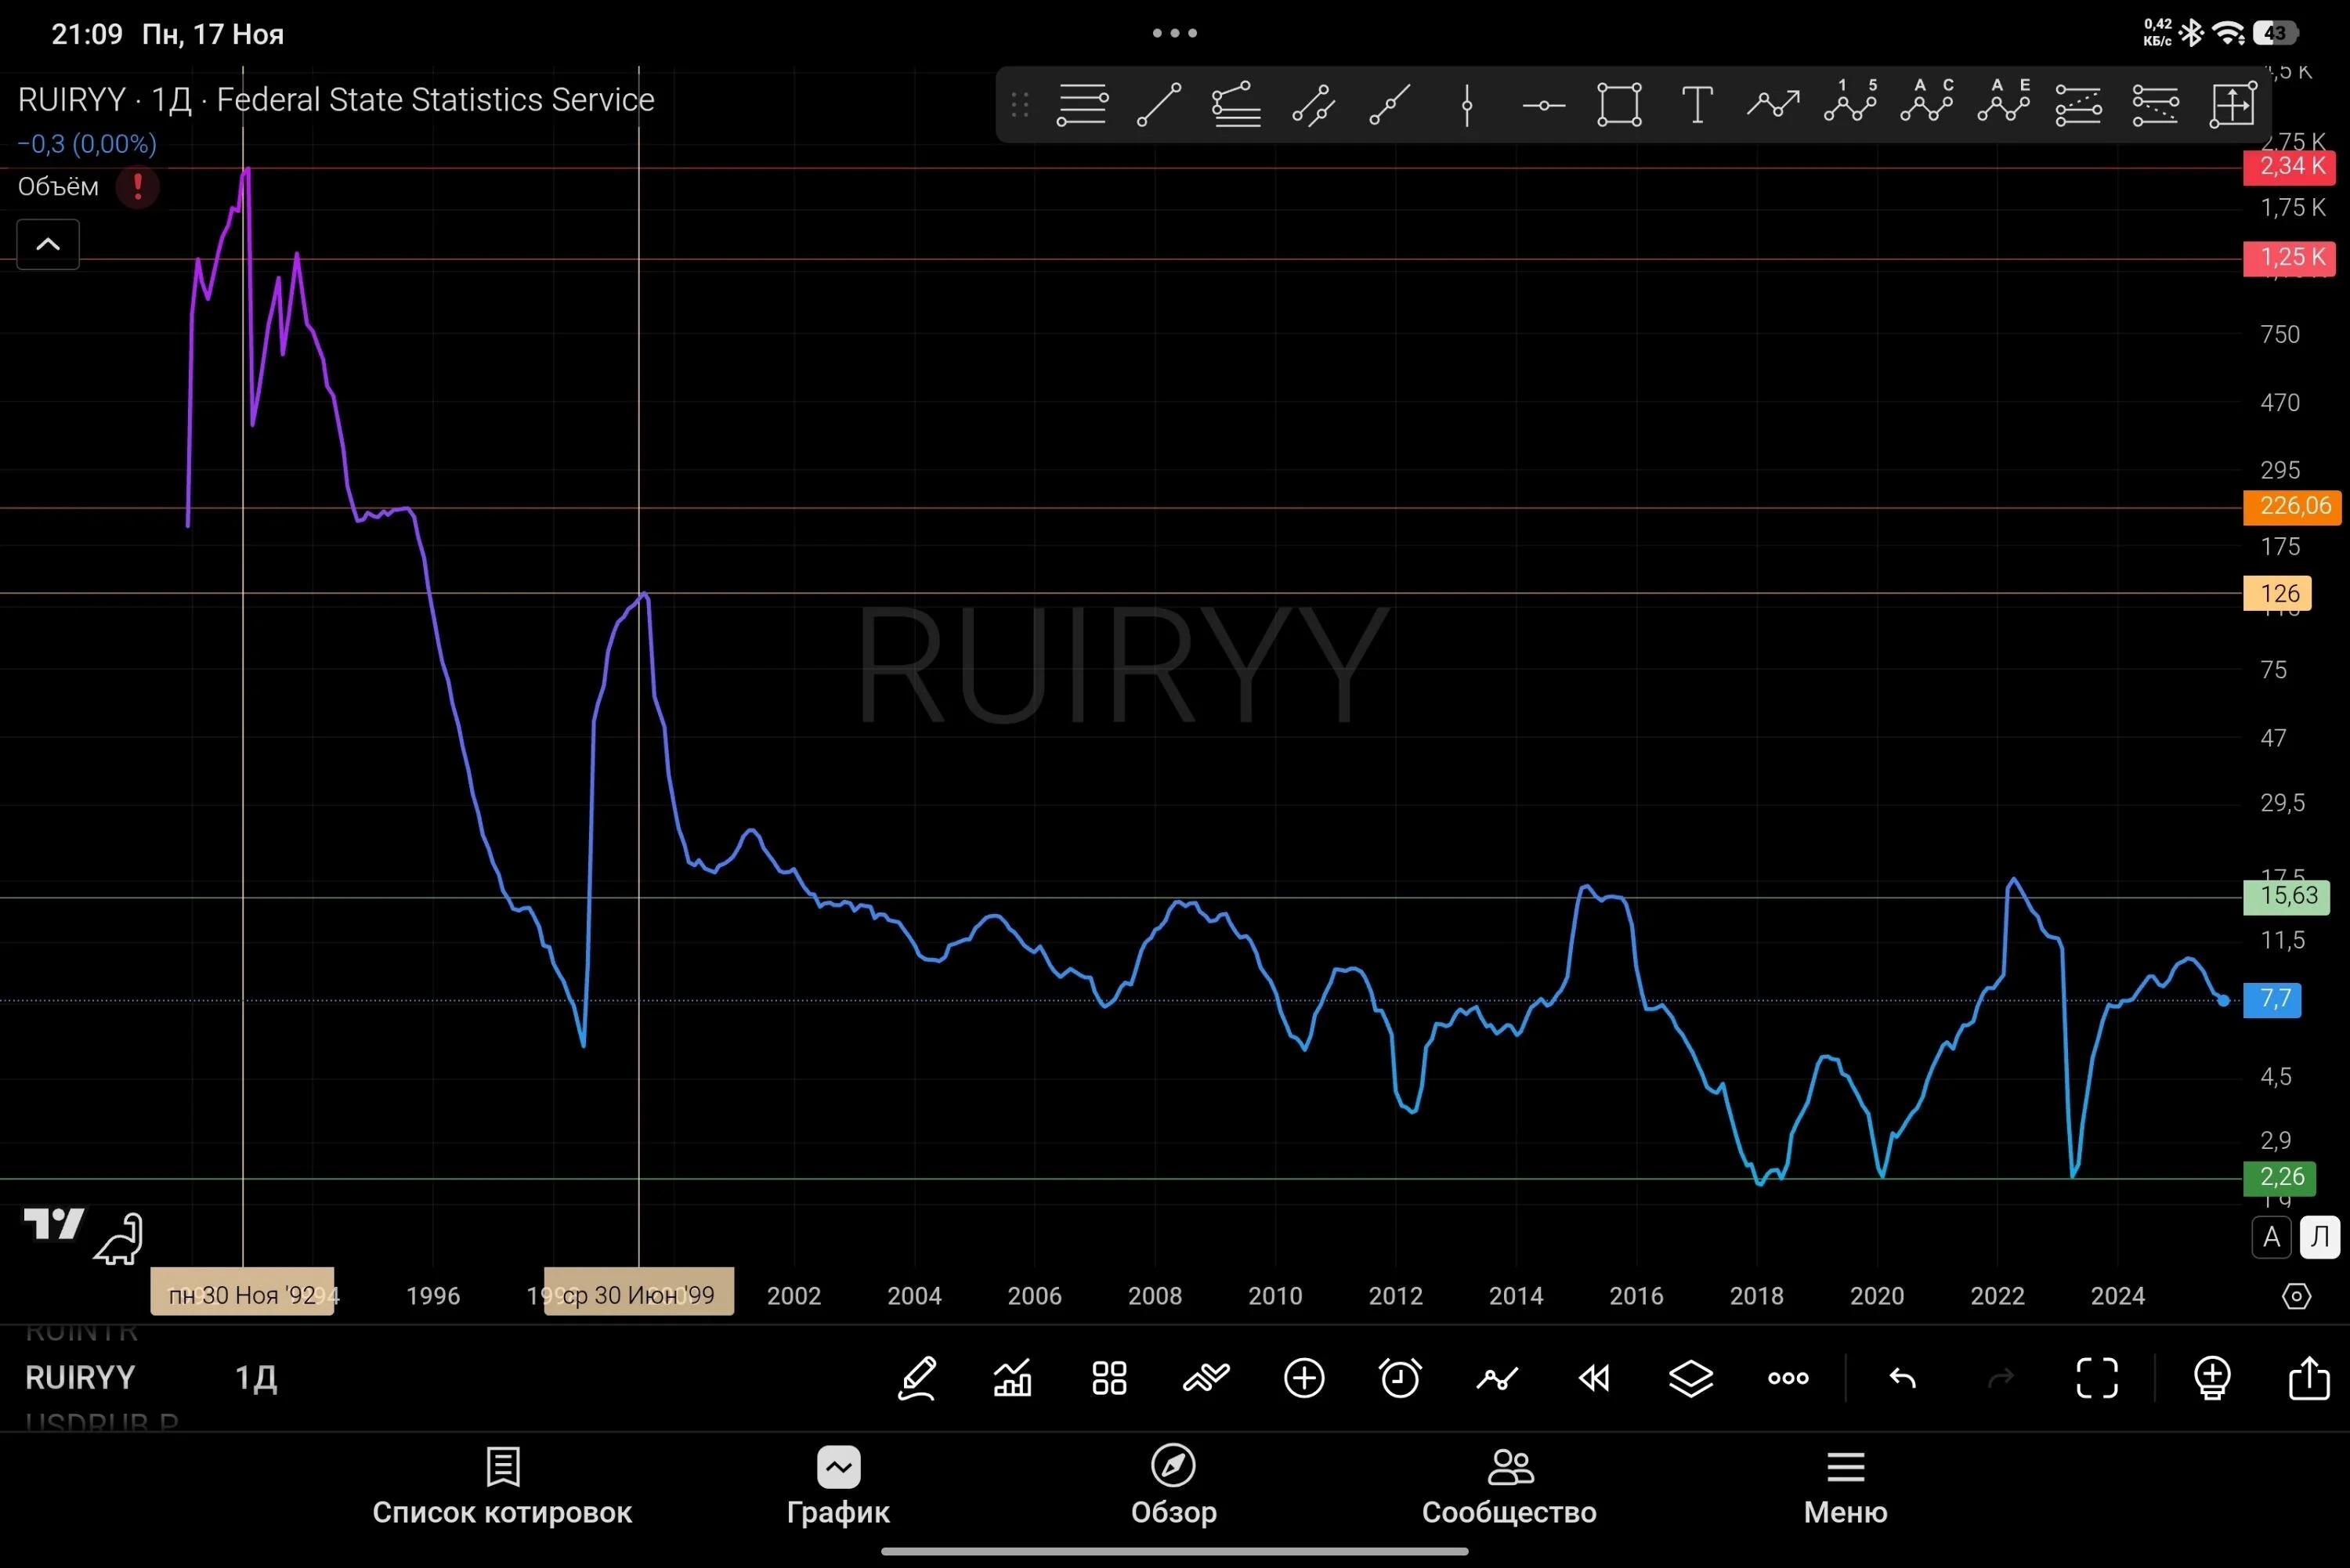2350x1568 pixels.
Task: Grab the drawing toolbar drag handle
Action: click(1020, 104)
